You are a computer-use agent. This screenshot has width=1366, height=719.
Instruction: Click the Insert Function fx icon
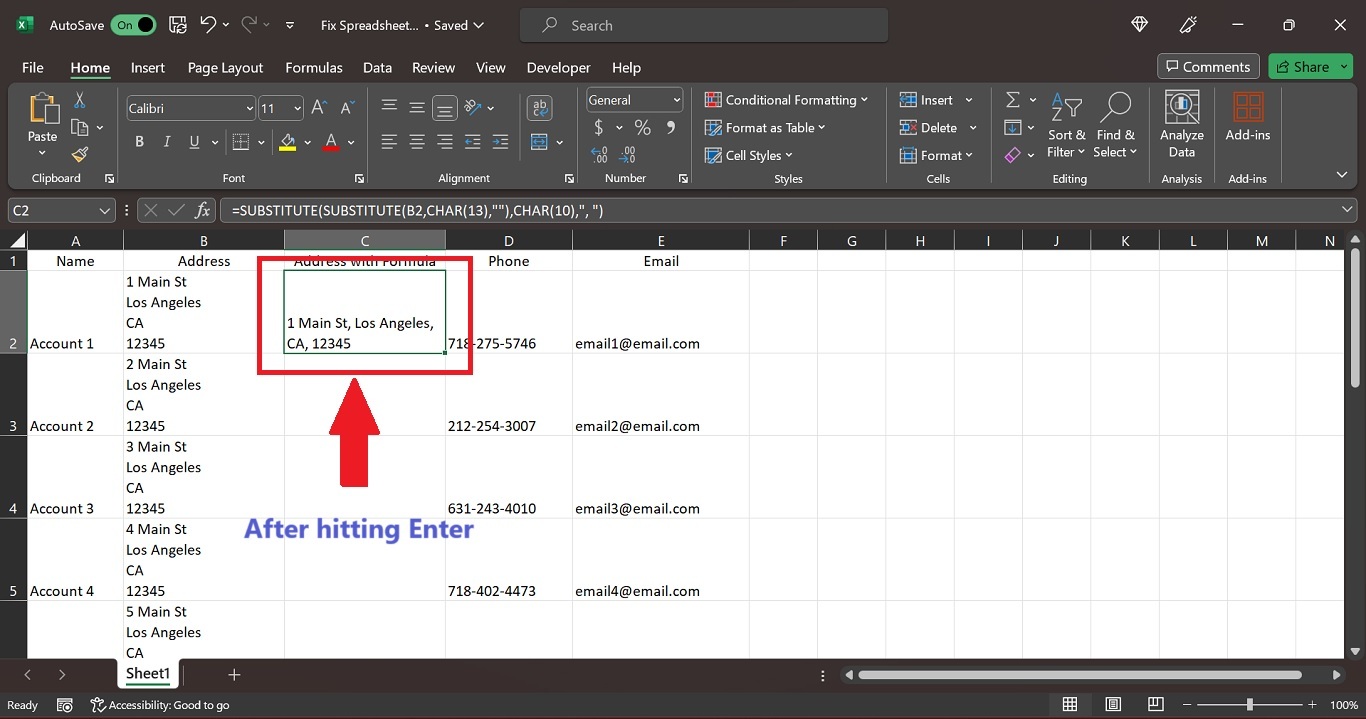(203, 211)
